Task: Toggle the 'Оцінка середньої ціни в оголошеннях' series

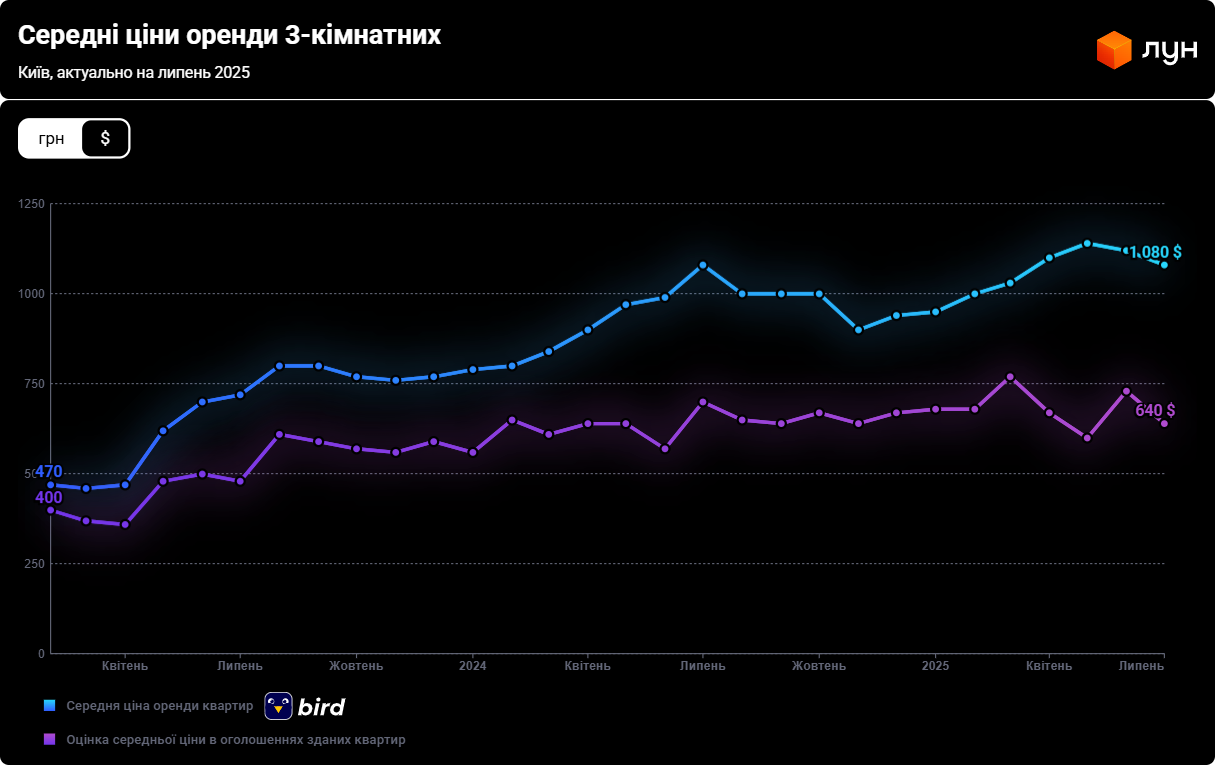Action: pos(235,740)
